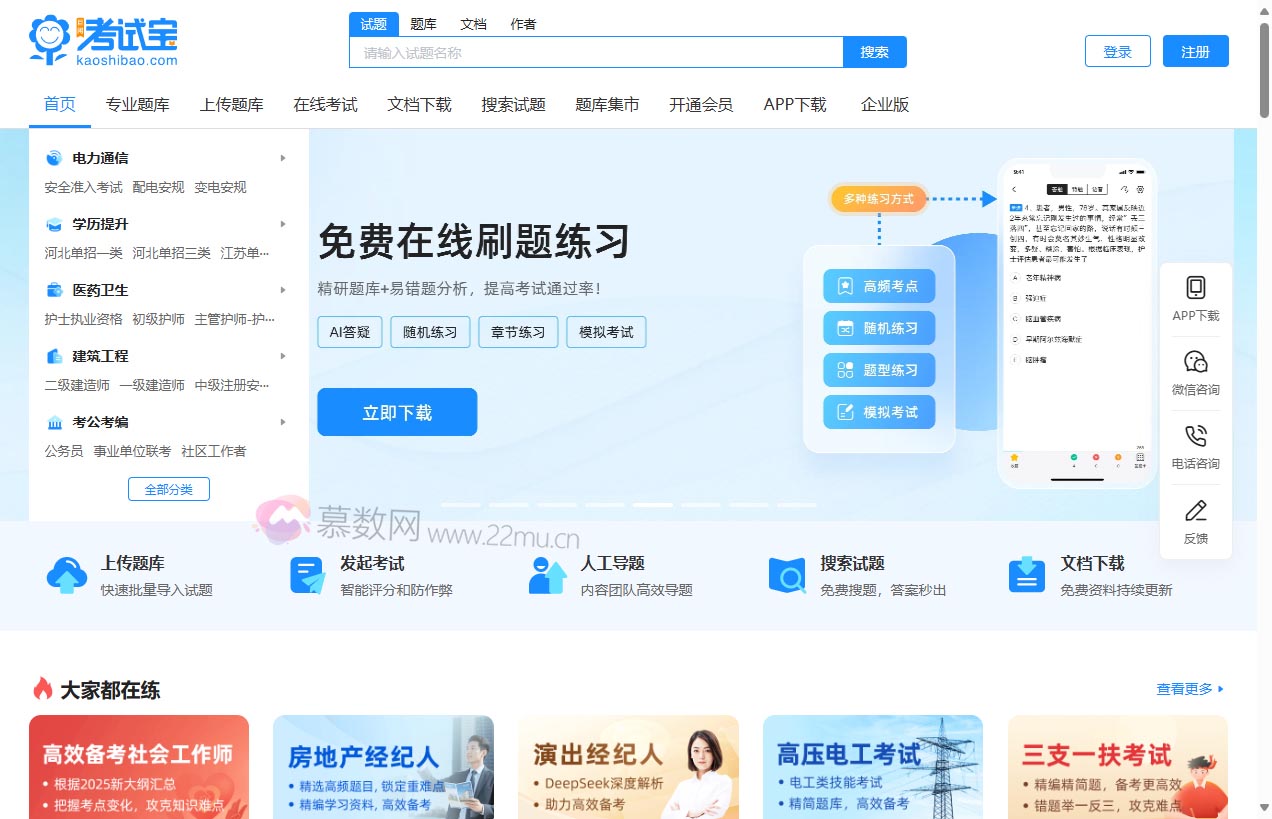The height and width of the screenshot is (819, 1272).
Task: Expand the 学历提升 category arrow
Action: pos(283,223)
